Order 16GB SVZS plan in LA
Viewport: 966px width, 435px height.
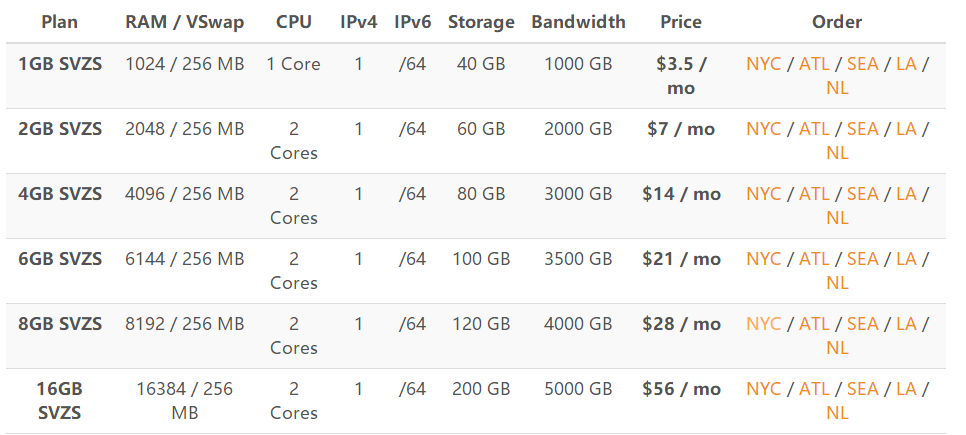[906, 389]
